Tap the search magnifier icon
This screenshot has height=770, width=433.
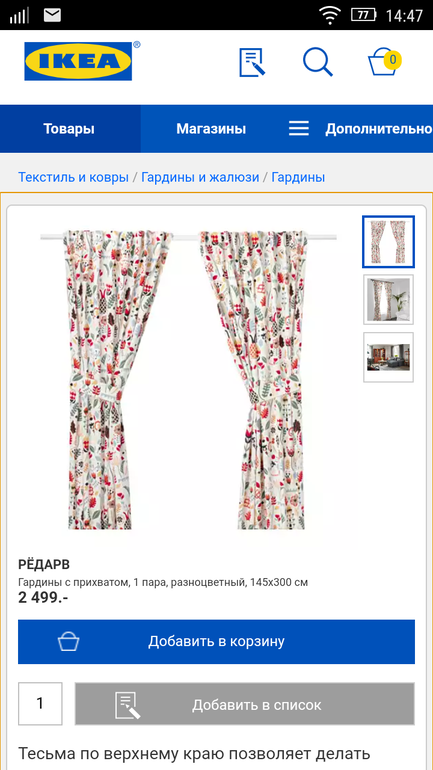tap(318, 62)
